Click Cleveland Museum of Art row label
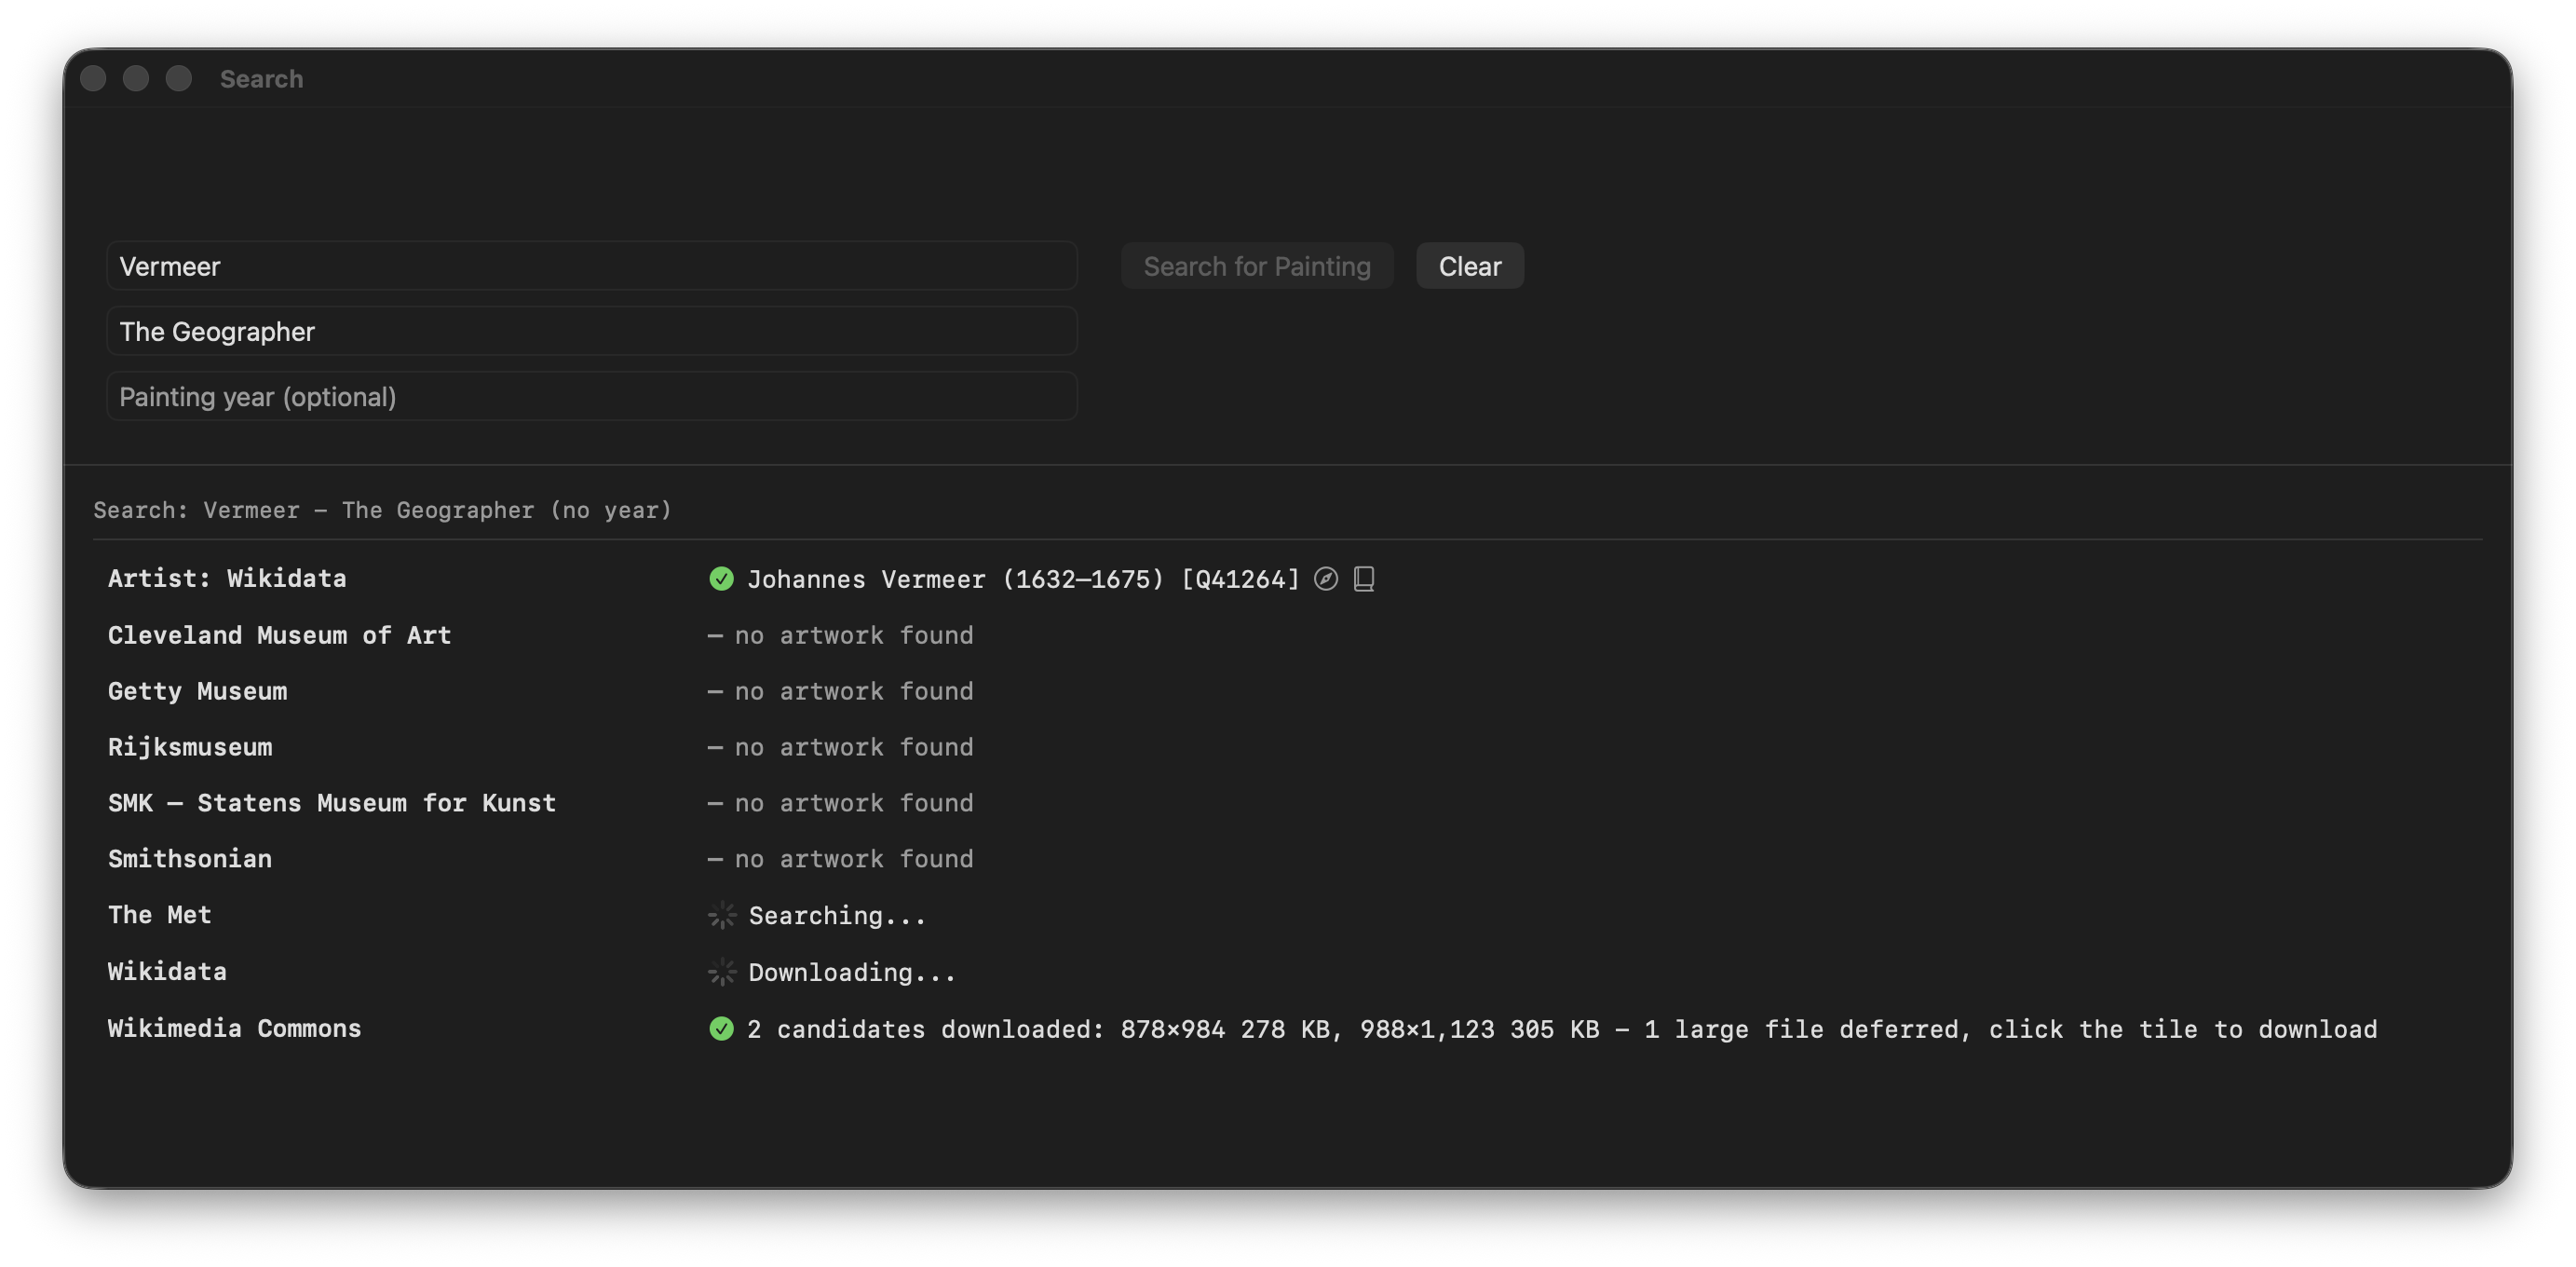 point(279,635)
